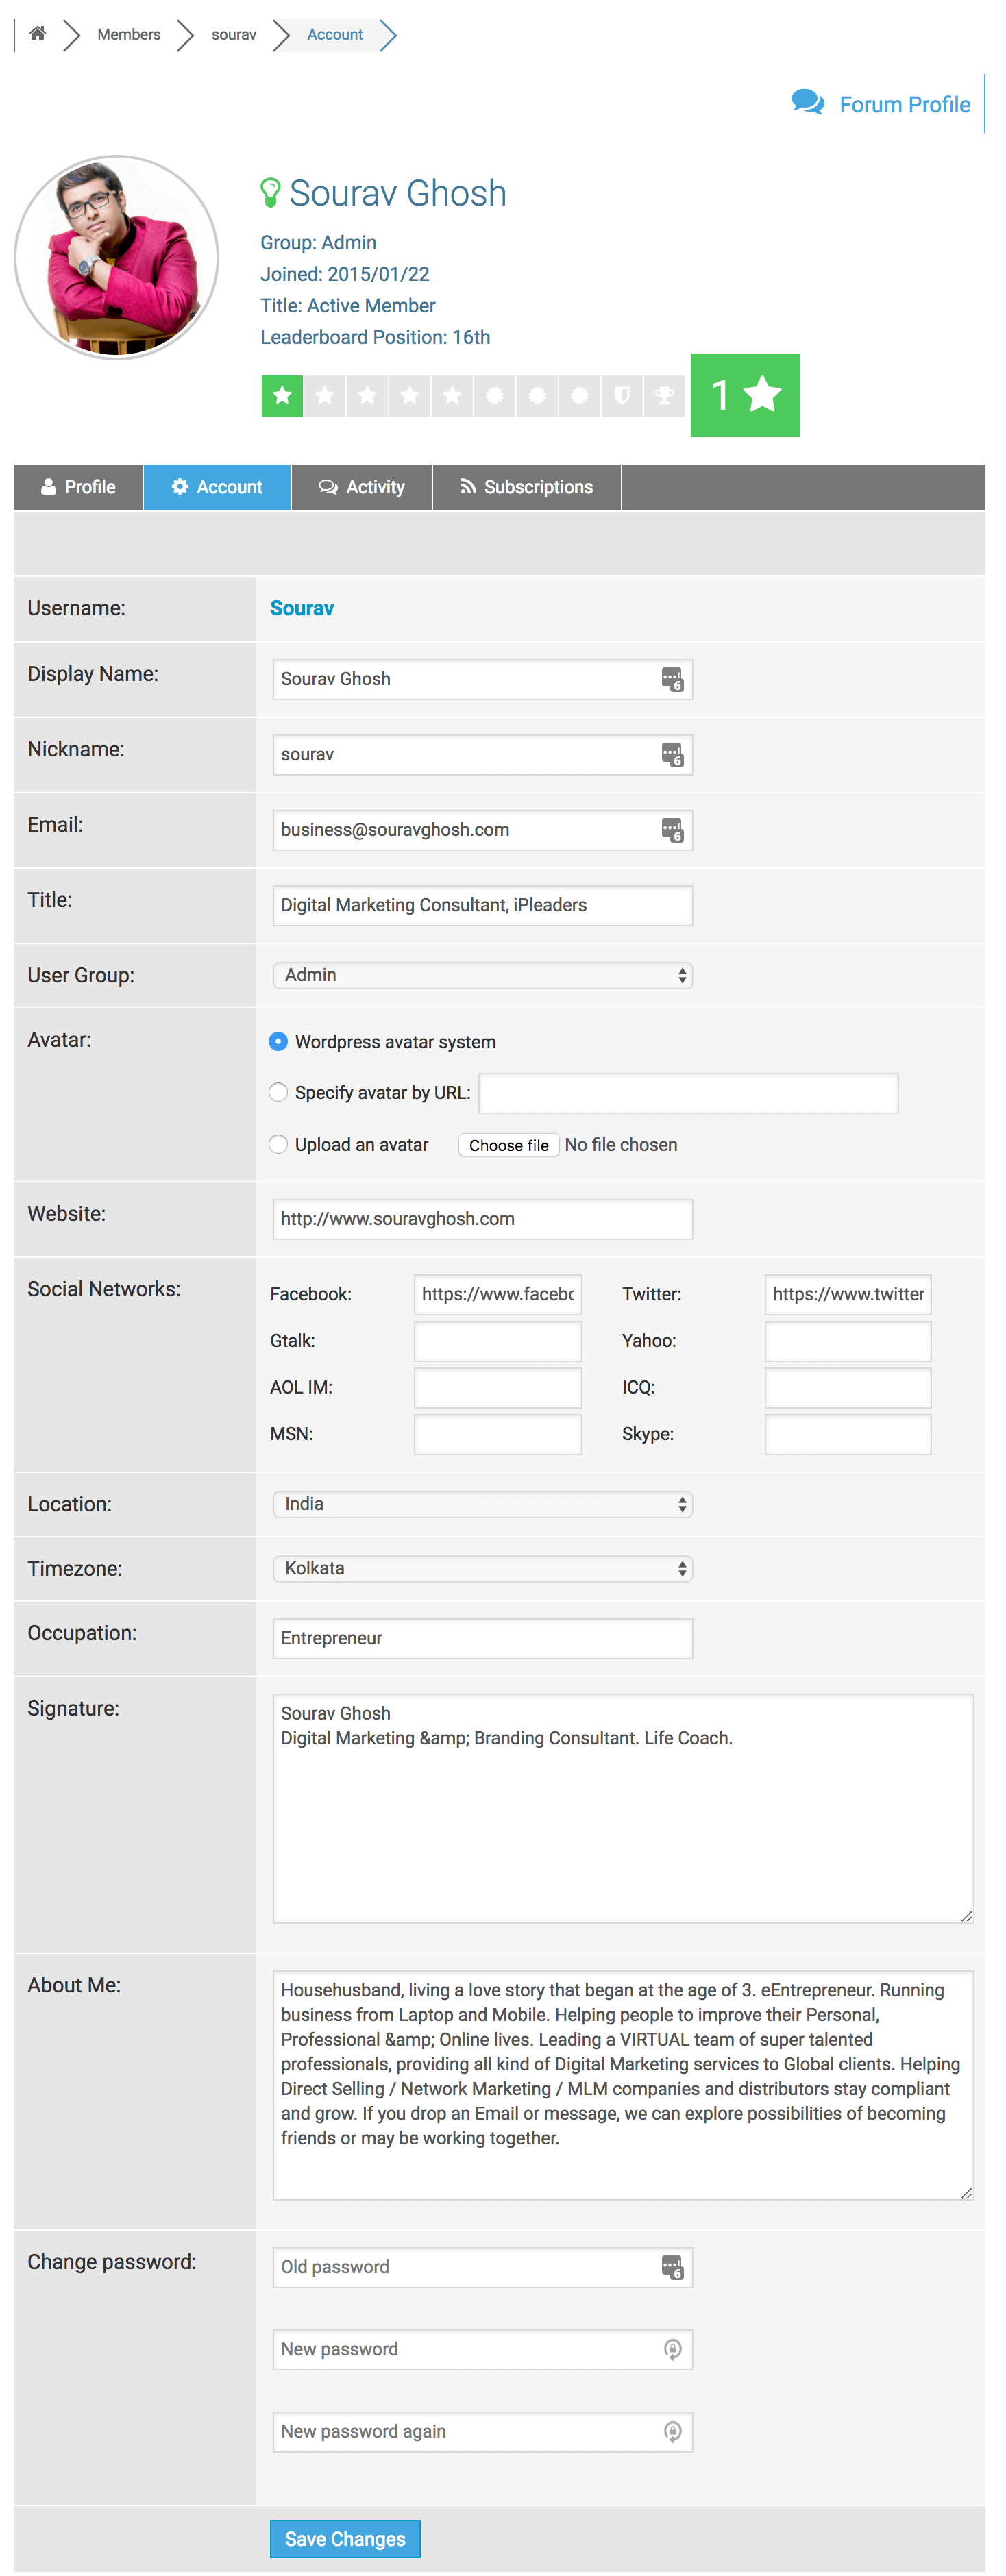Image resolution: width=1006 pixels, height=2576 pixels.
Task: Click the home icon in breadcrumb
Action: (37, 34)
